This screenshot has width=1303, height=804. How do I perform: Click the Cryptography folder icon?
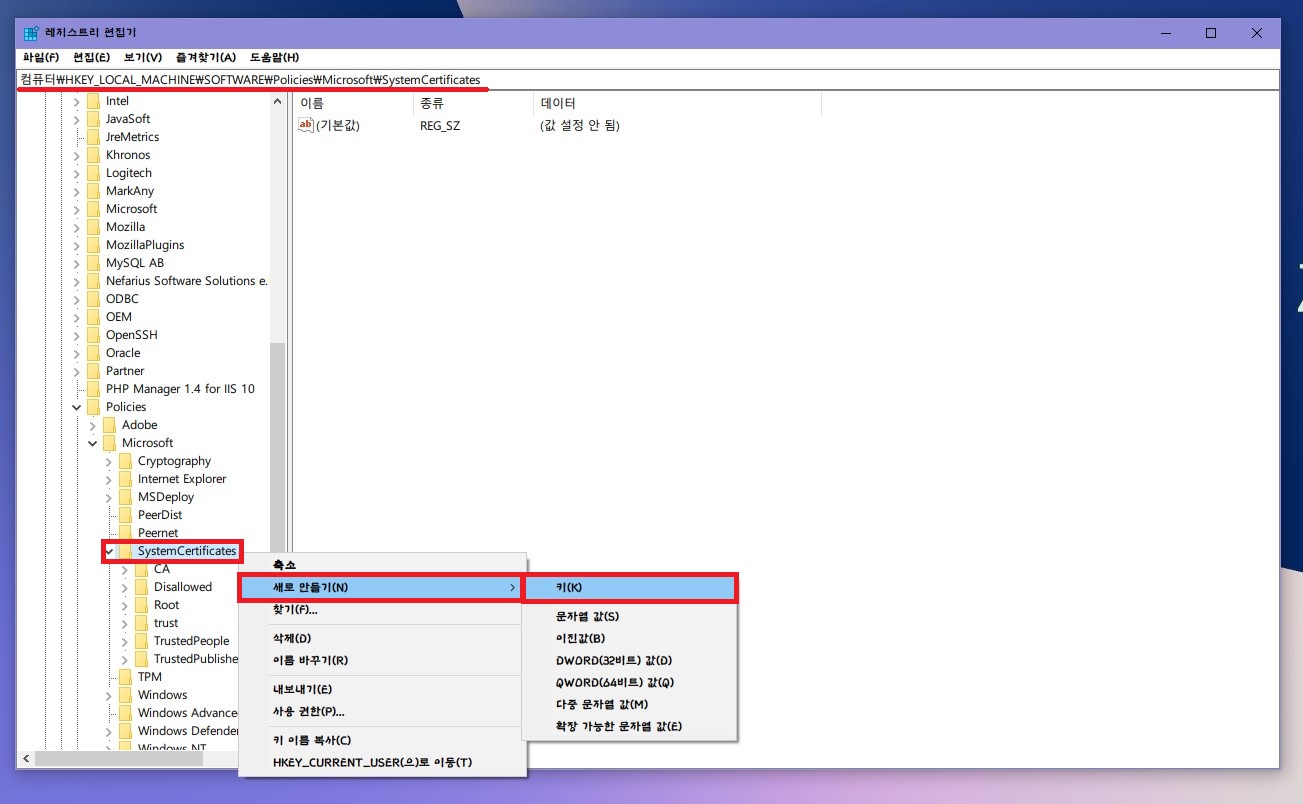point(125,461)
